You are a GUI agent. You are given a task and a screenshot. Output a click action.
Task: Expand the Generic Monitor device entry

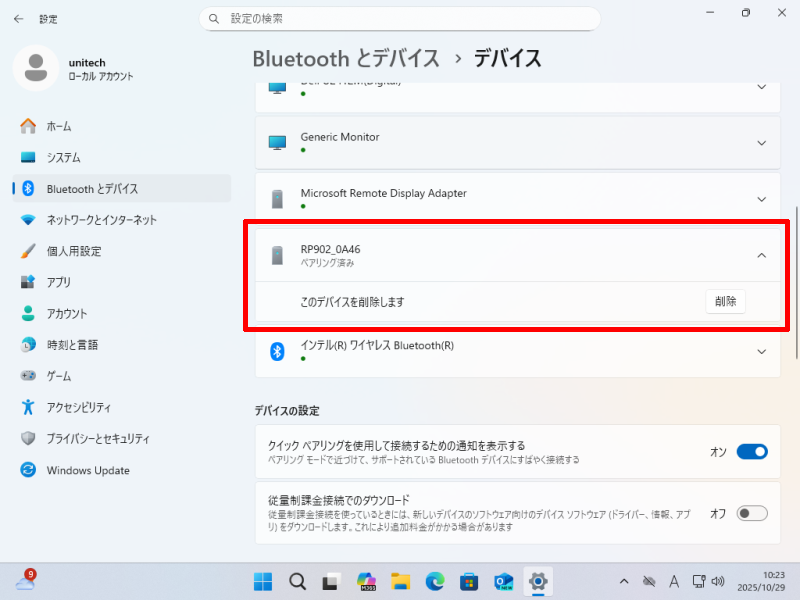[x=761, y=143]
